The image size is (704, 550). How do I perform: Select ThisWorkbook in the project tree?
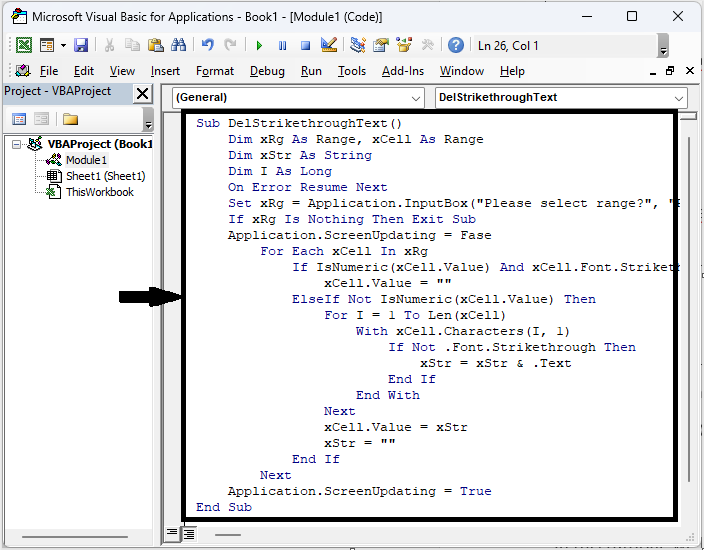[x=100, y=192]
